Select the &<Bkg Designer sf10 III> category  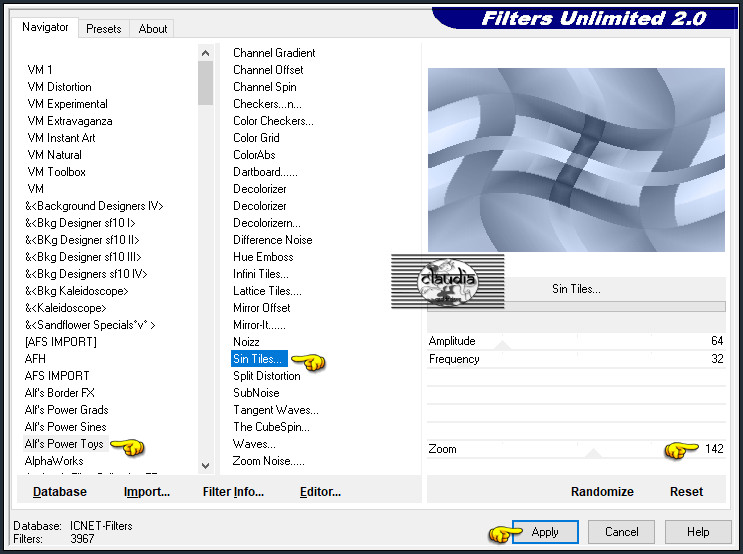(x=83, y=257)
